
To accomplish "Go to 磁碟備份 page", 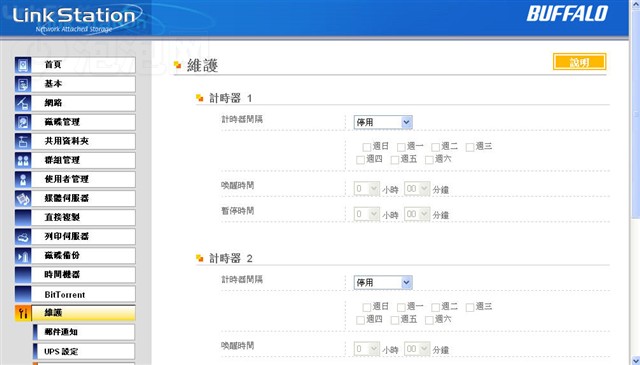I will tap(83, 256).
